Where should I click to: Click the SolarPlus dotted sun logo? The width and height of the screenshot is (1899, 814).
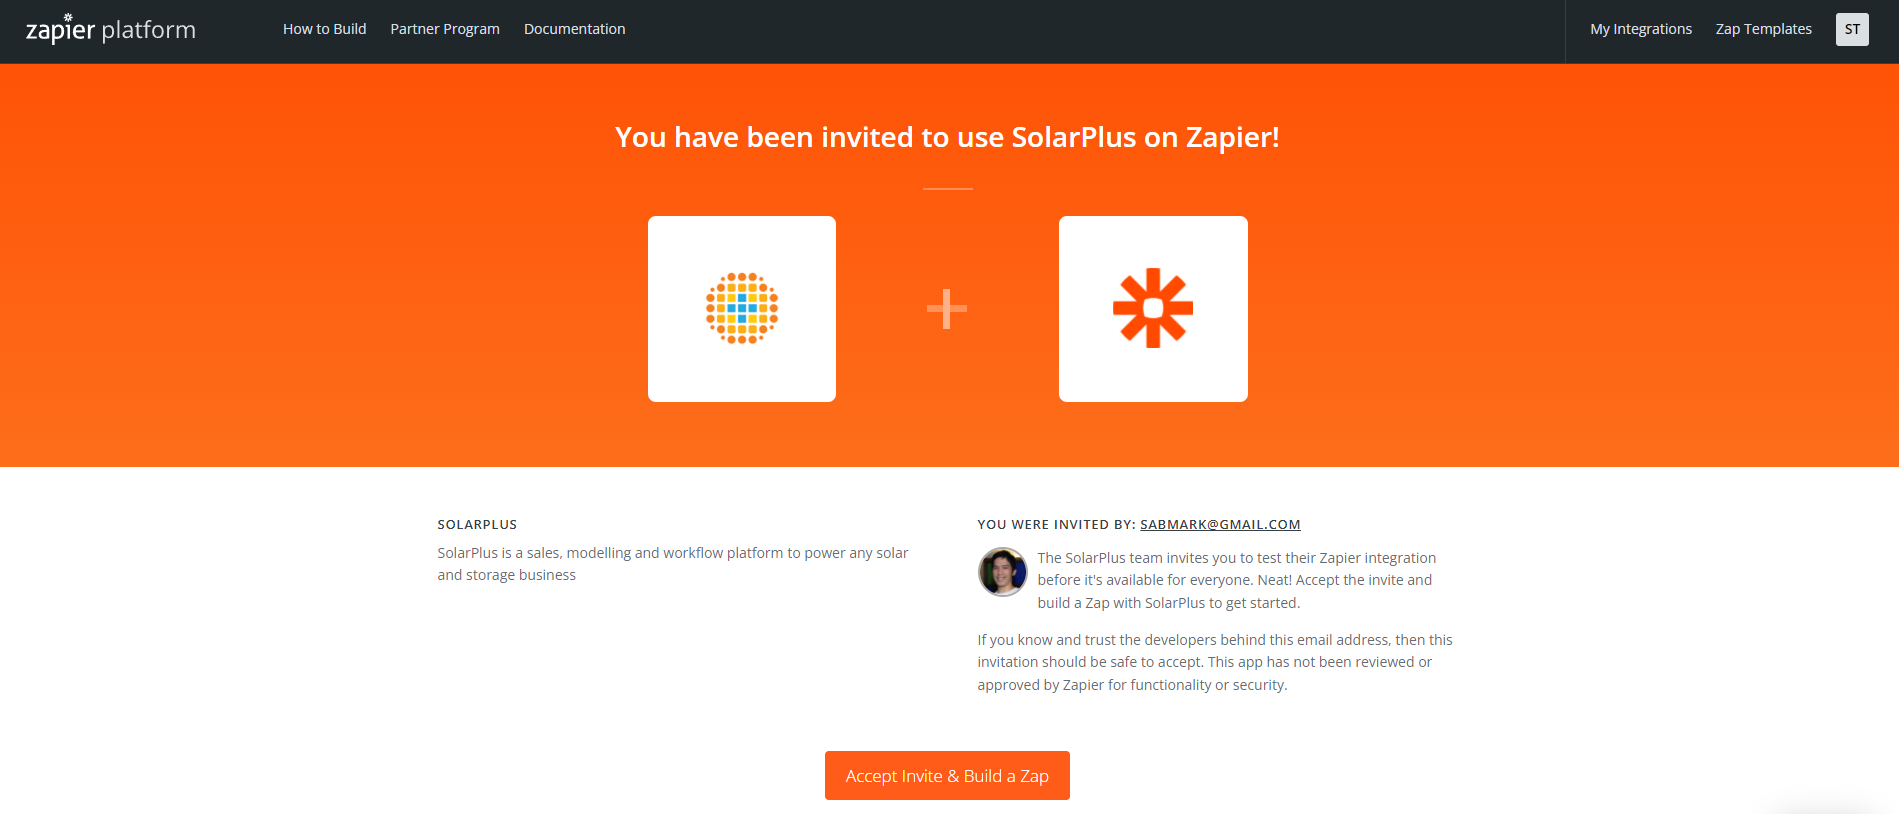[x=742, y=308]
